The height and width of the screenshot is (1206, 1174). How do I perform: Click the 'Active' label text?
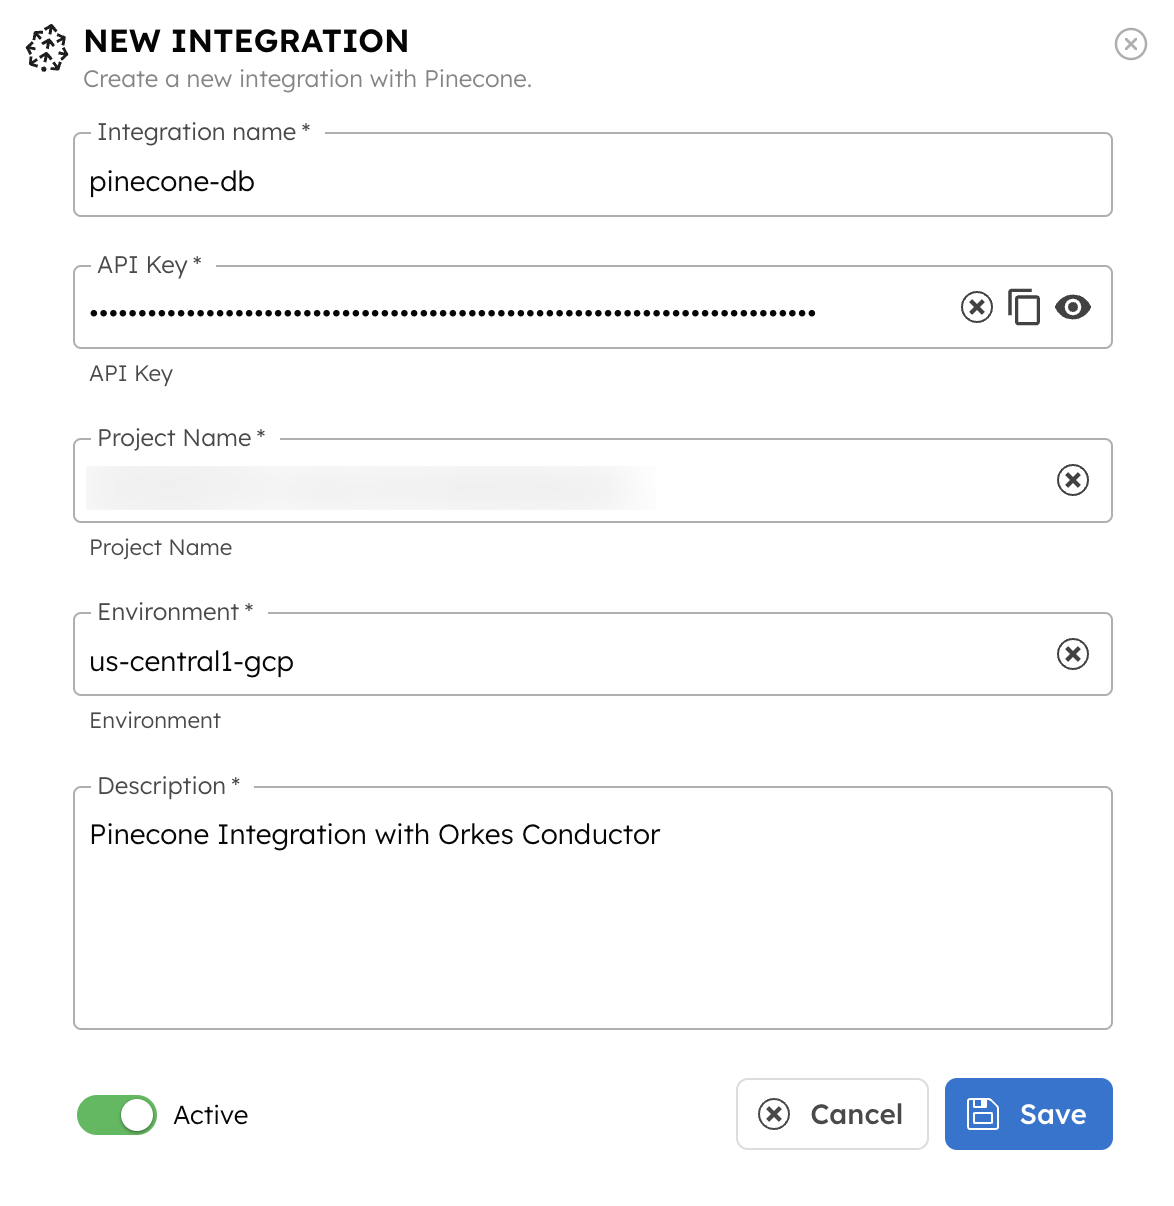tap(211, 1115)
